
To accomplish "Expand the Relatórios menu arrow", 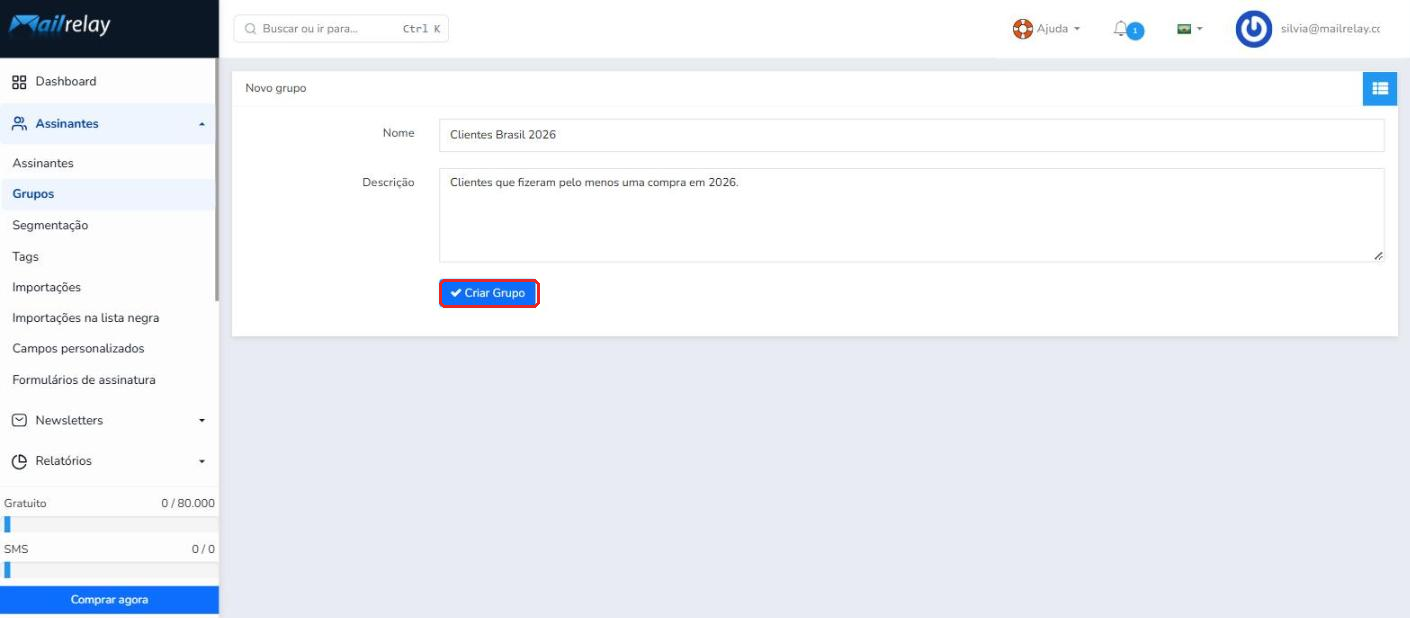I will point(202,462).
